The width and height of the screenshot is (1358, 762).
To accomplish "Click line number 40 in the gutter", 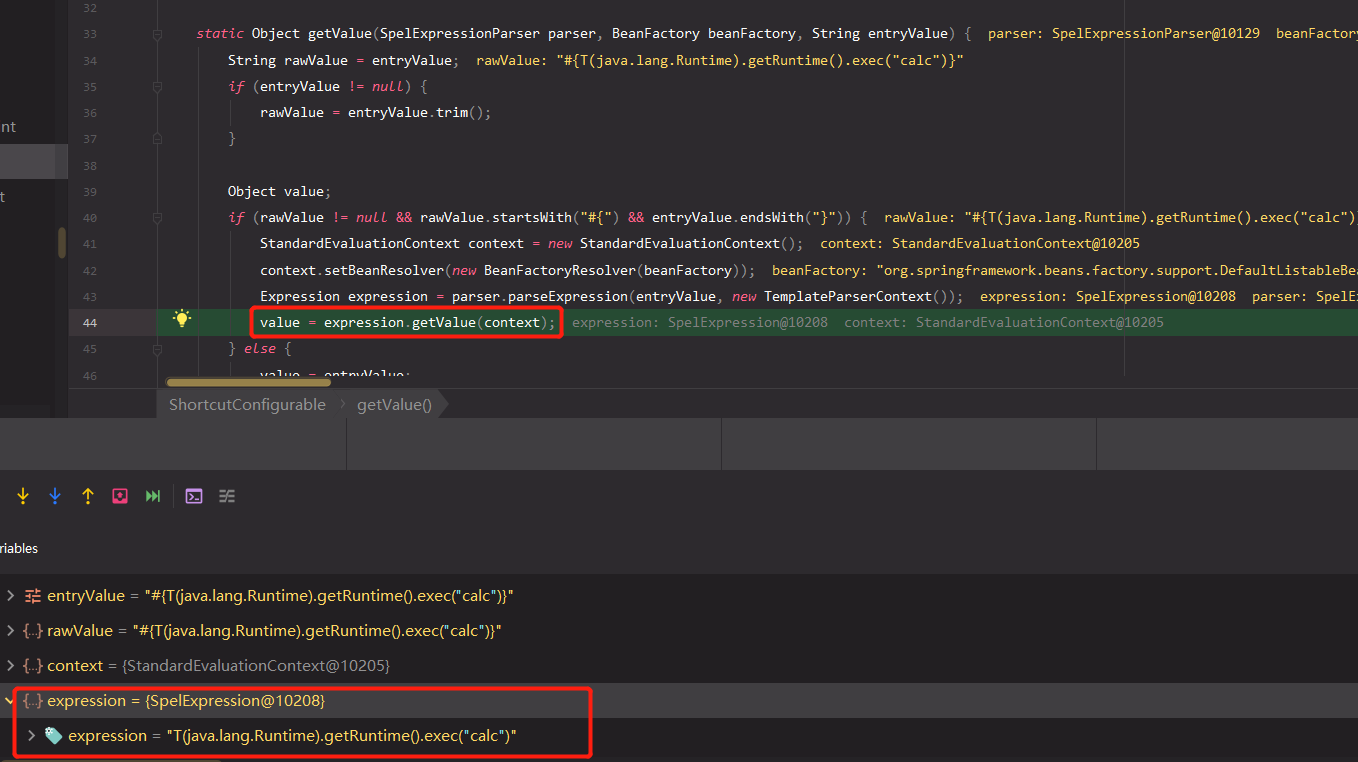I will point(89,217).
